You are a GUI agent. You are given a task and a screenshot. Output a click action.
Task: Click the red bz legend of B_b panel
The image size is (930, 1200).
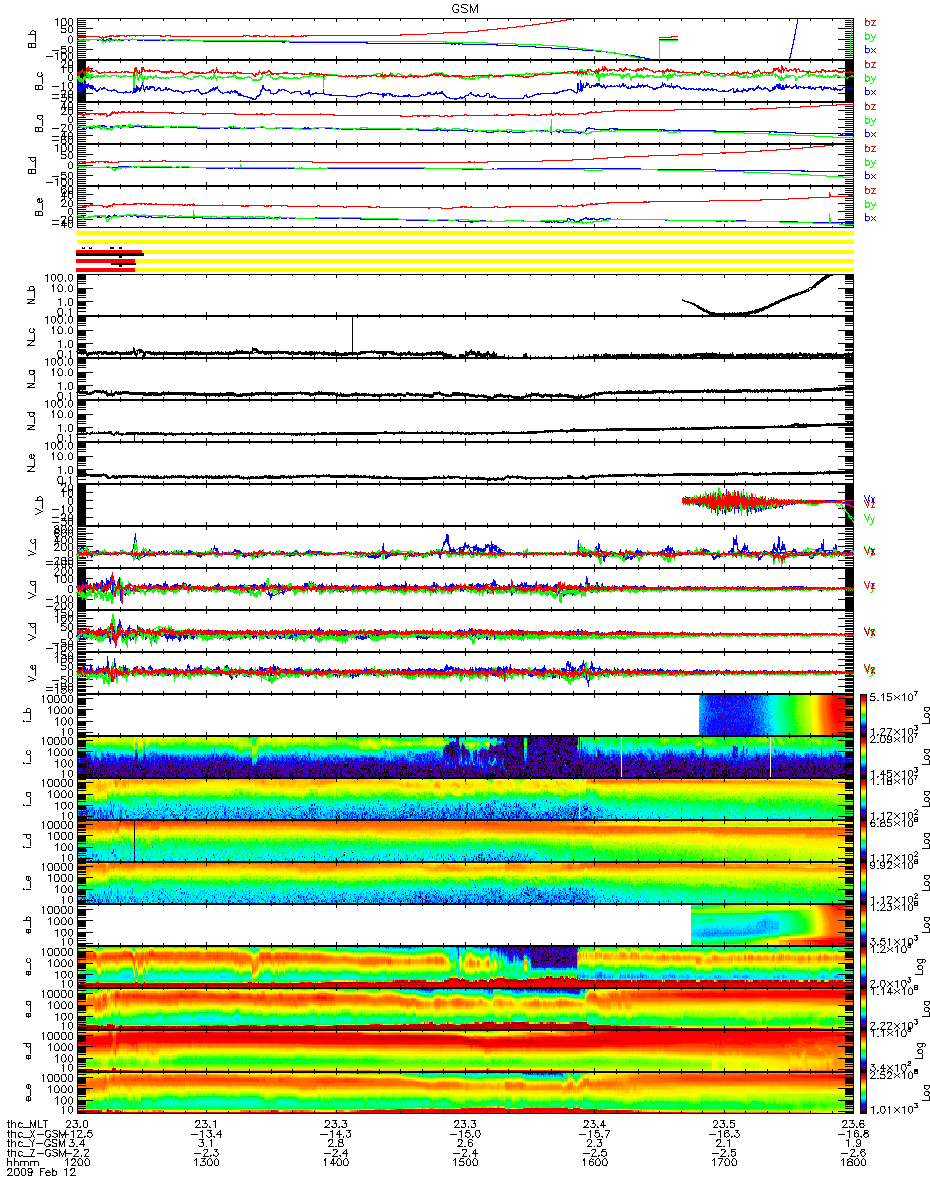[870, 22]
